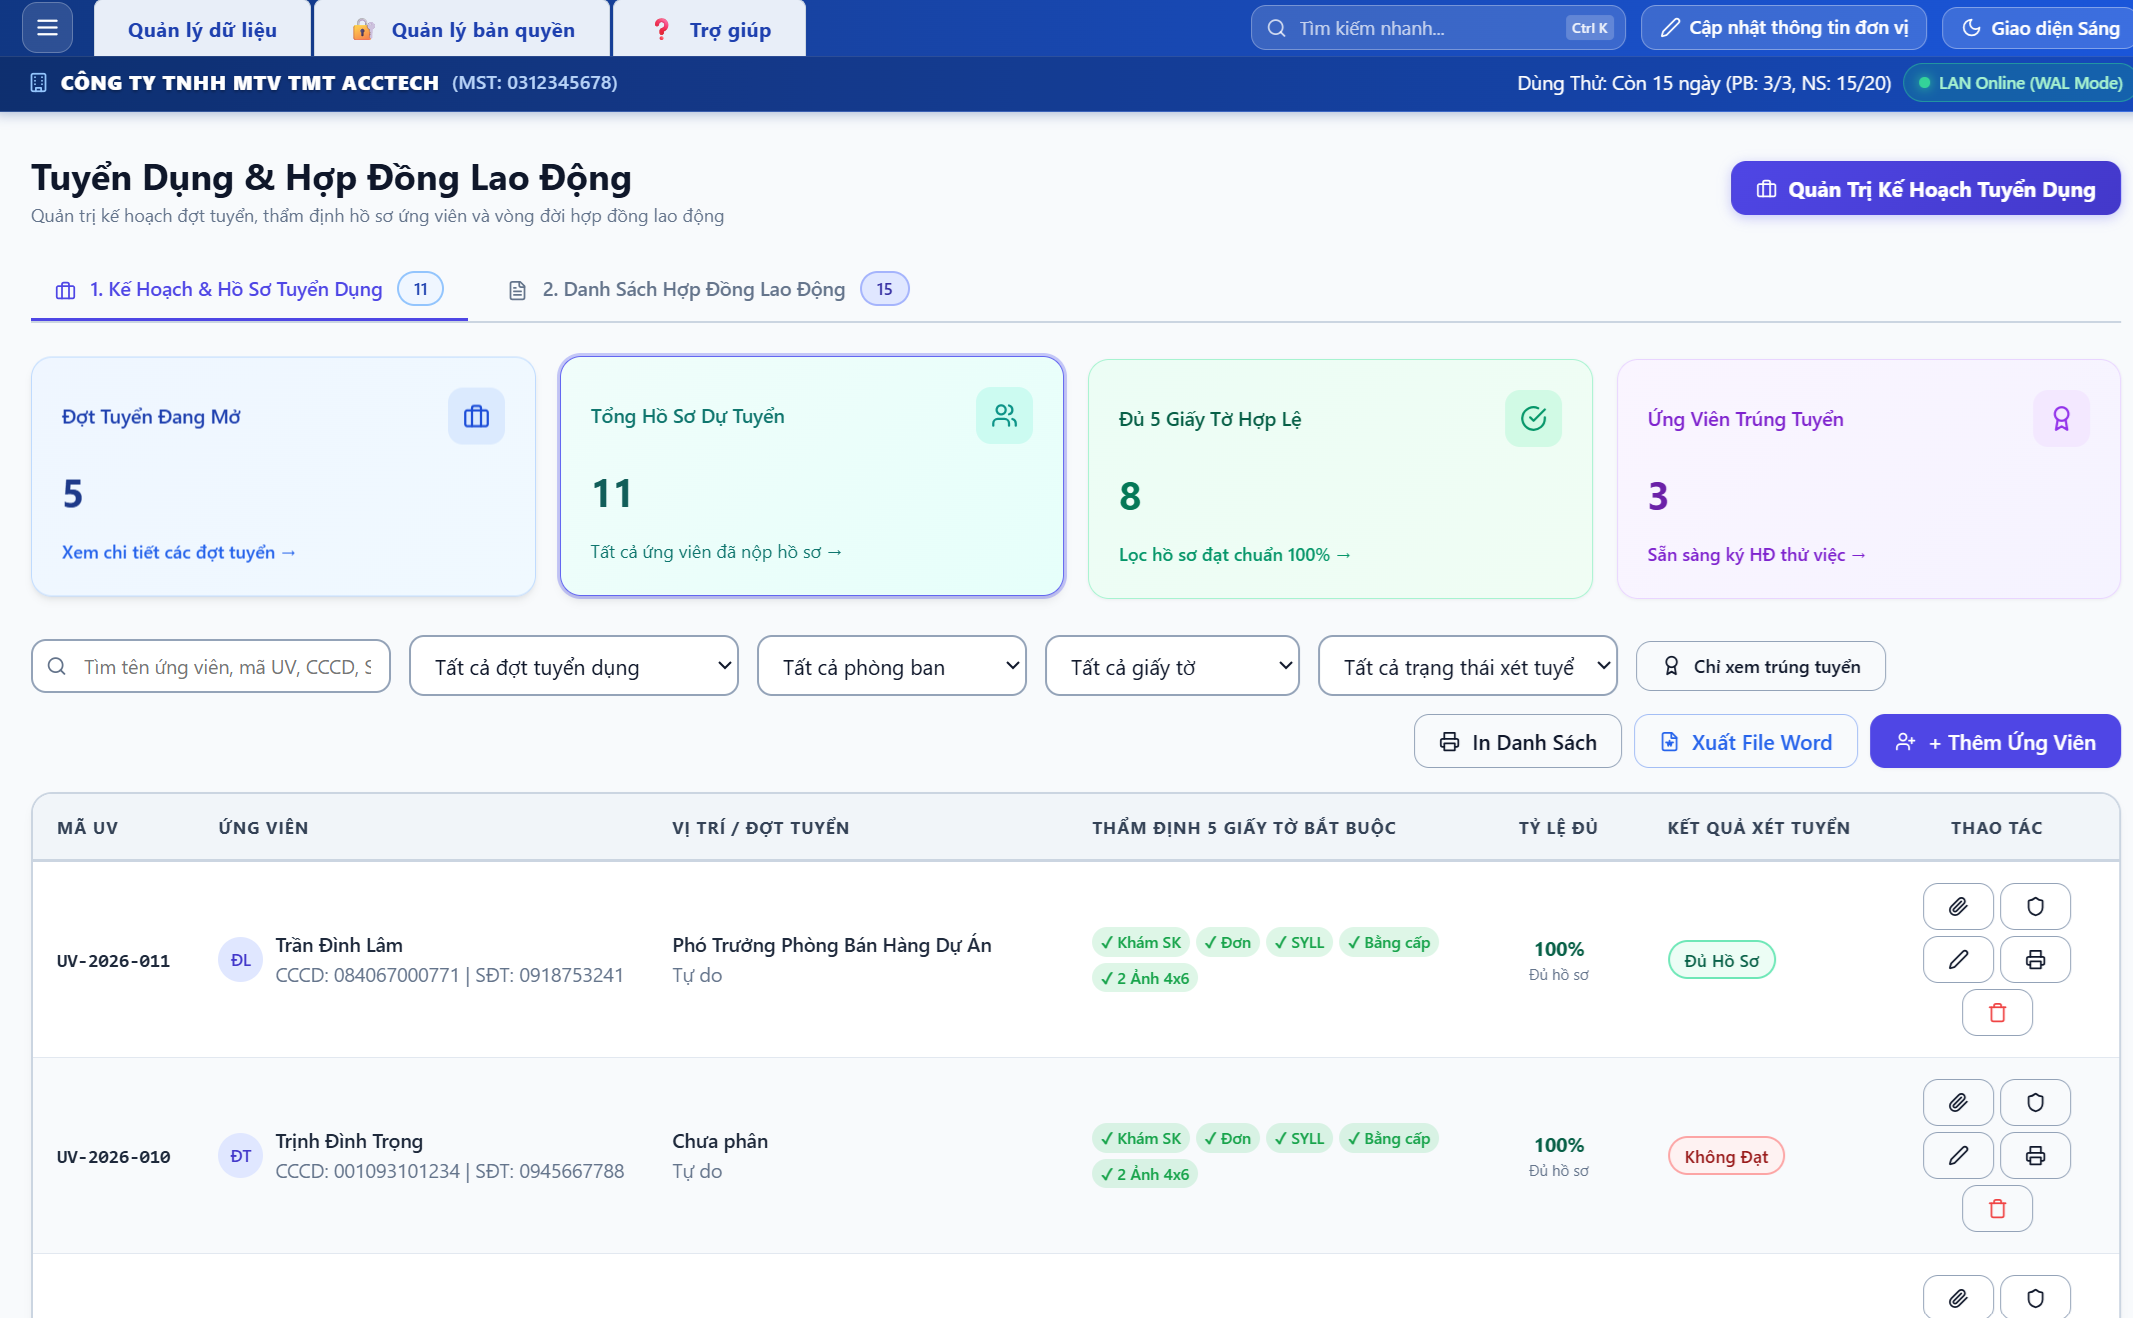Edit candidate Trịnh Đình Trọng with pencil icon

tap(1958, 1156)
